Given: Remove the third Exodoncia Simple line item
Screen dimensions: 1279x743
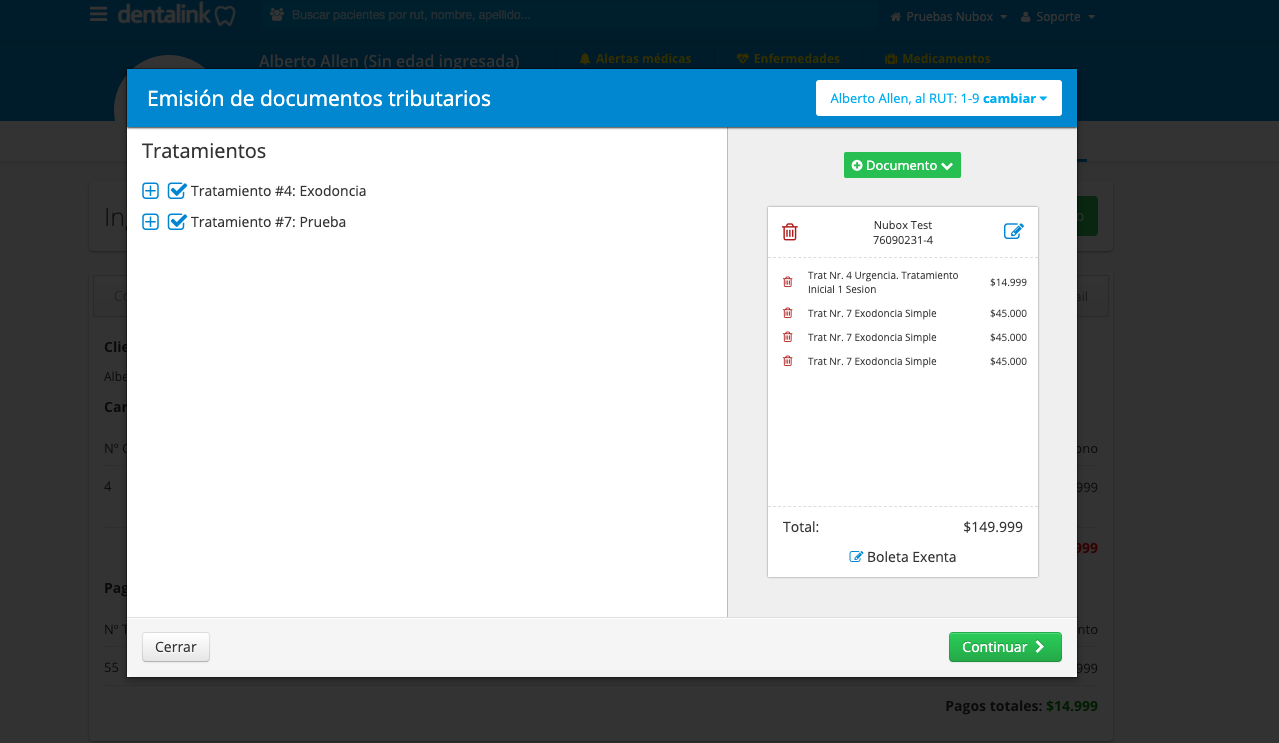Looking at the screenshot, I should pos(787,361).
